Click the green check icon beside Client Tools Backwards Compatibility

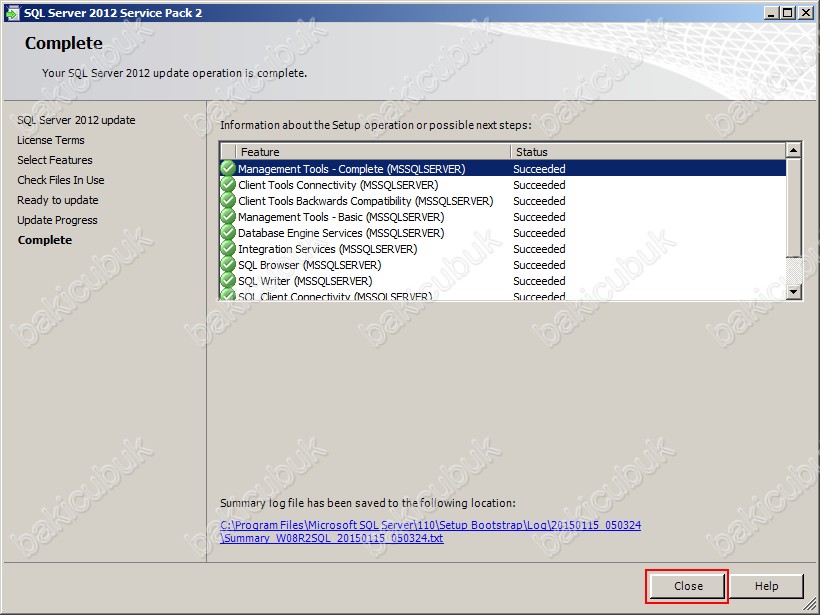(x=228, y=201)
